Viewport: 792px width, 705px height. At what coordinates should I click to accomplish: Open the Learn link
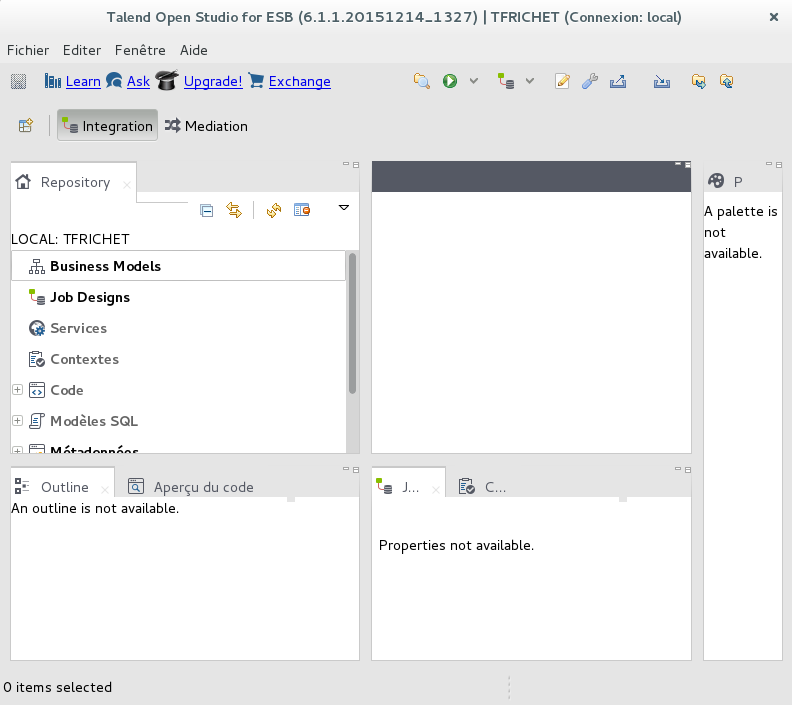pyautogui.click(x=83, y=81)
